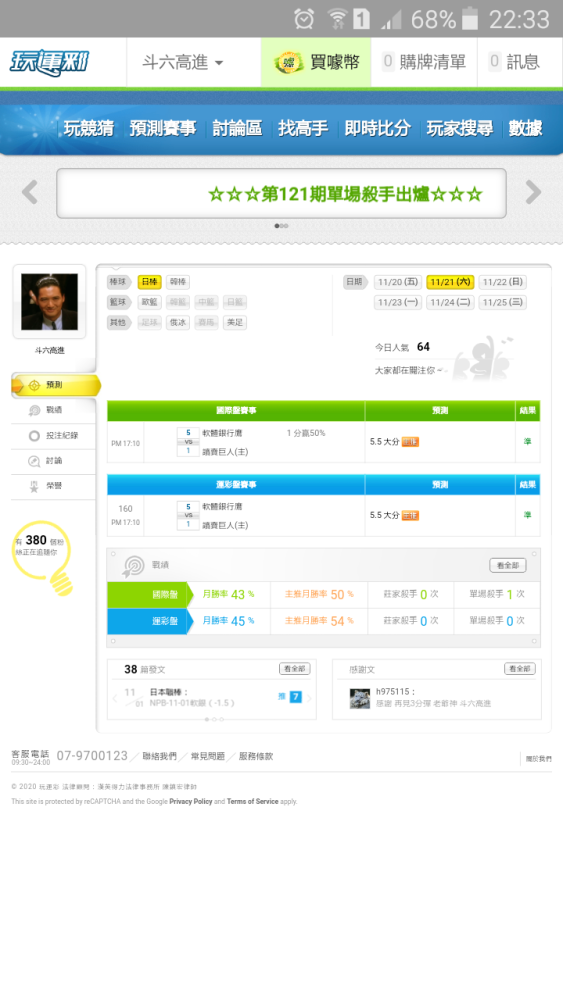
Task: Open 戰績 sidebar item with target icon
Action: click(54, 410)
